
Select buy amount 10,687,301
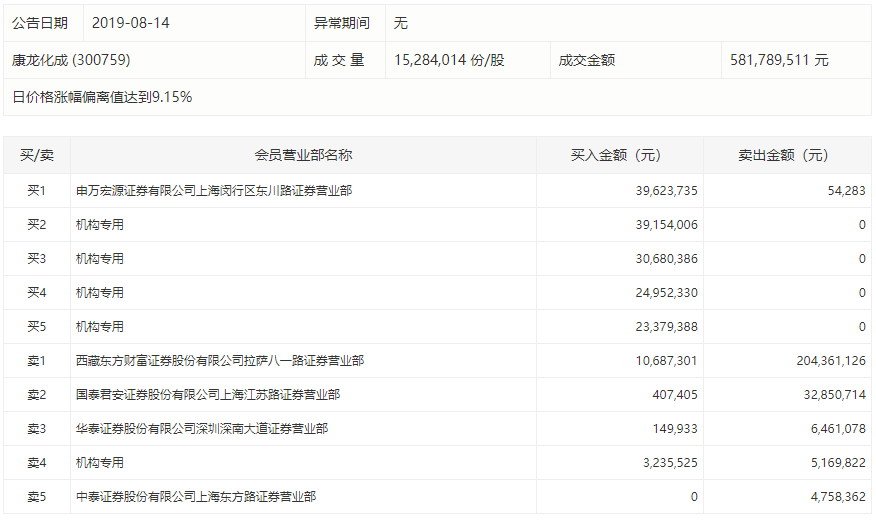pyautogui.click(x=666, y=361)
